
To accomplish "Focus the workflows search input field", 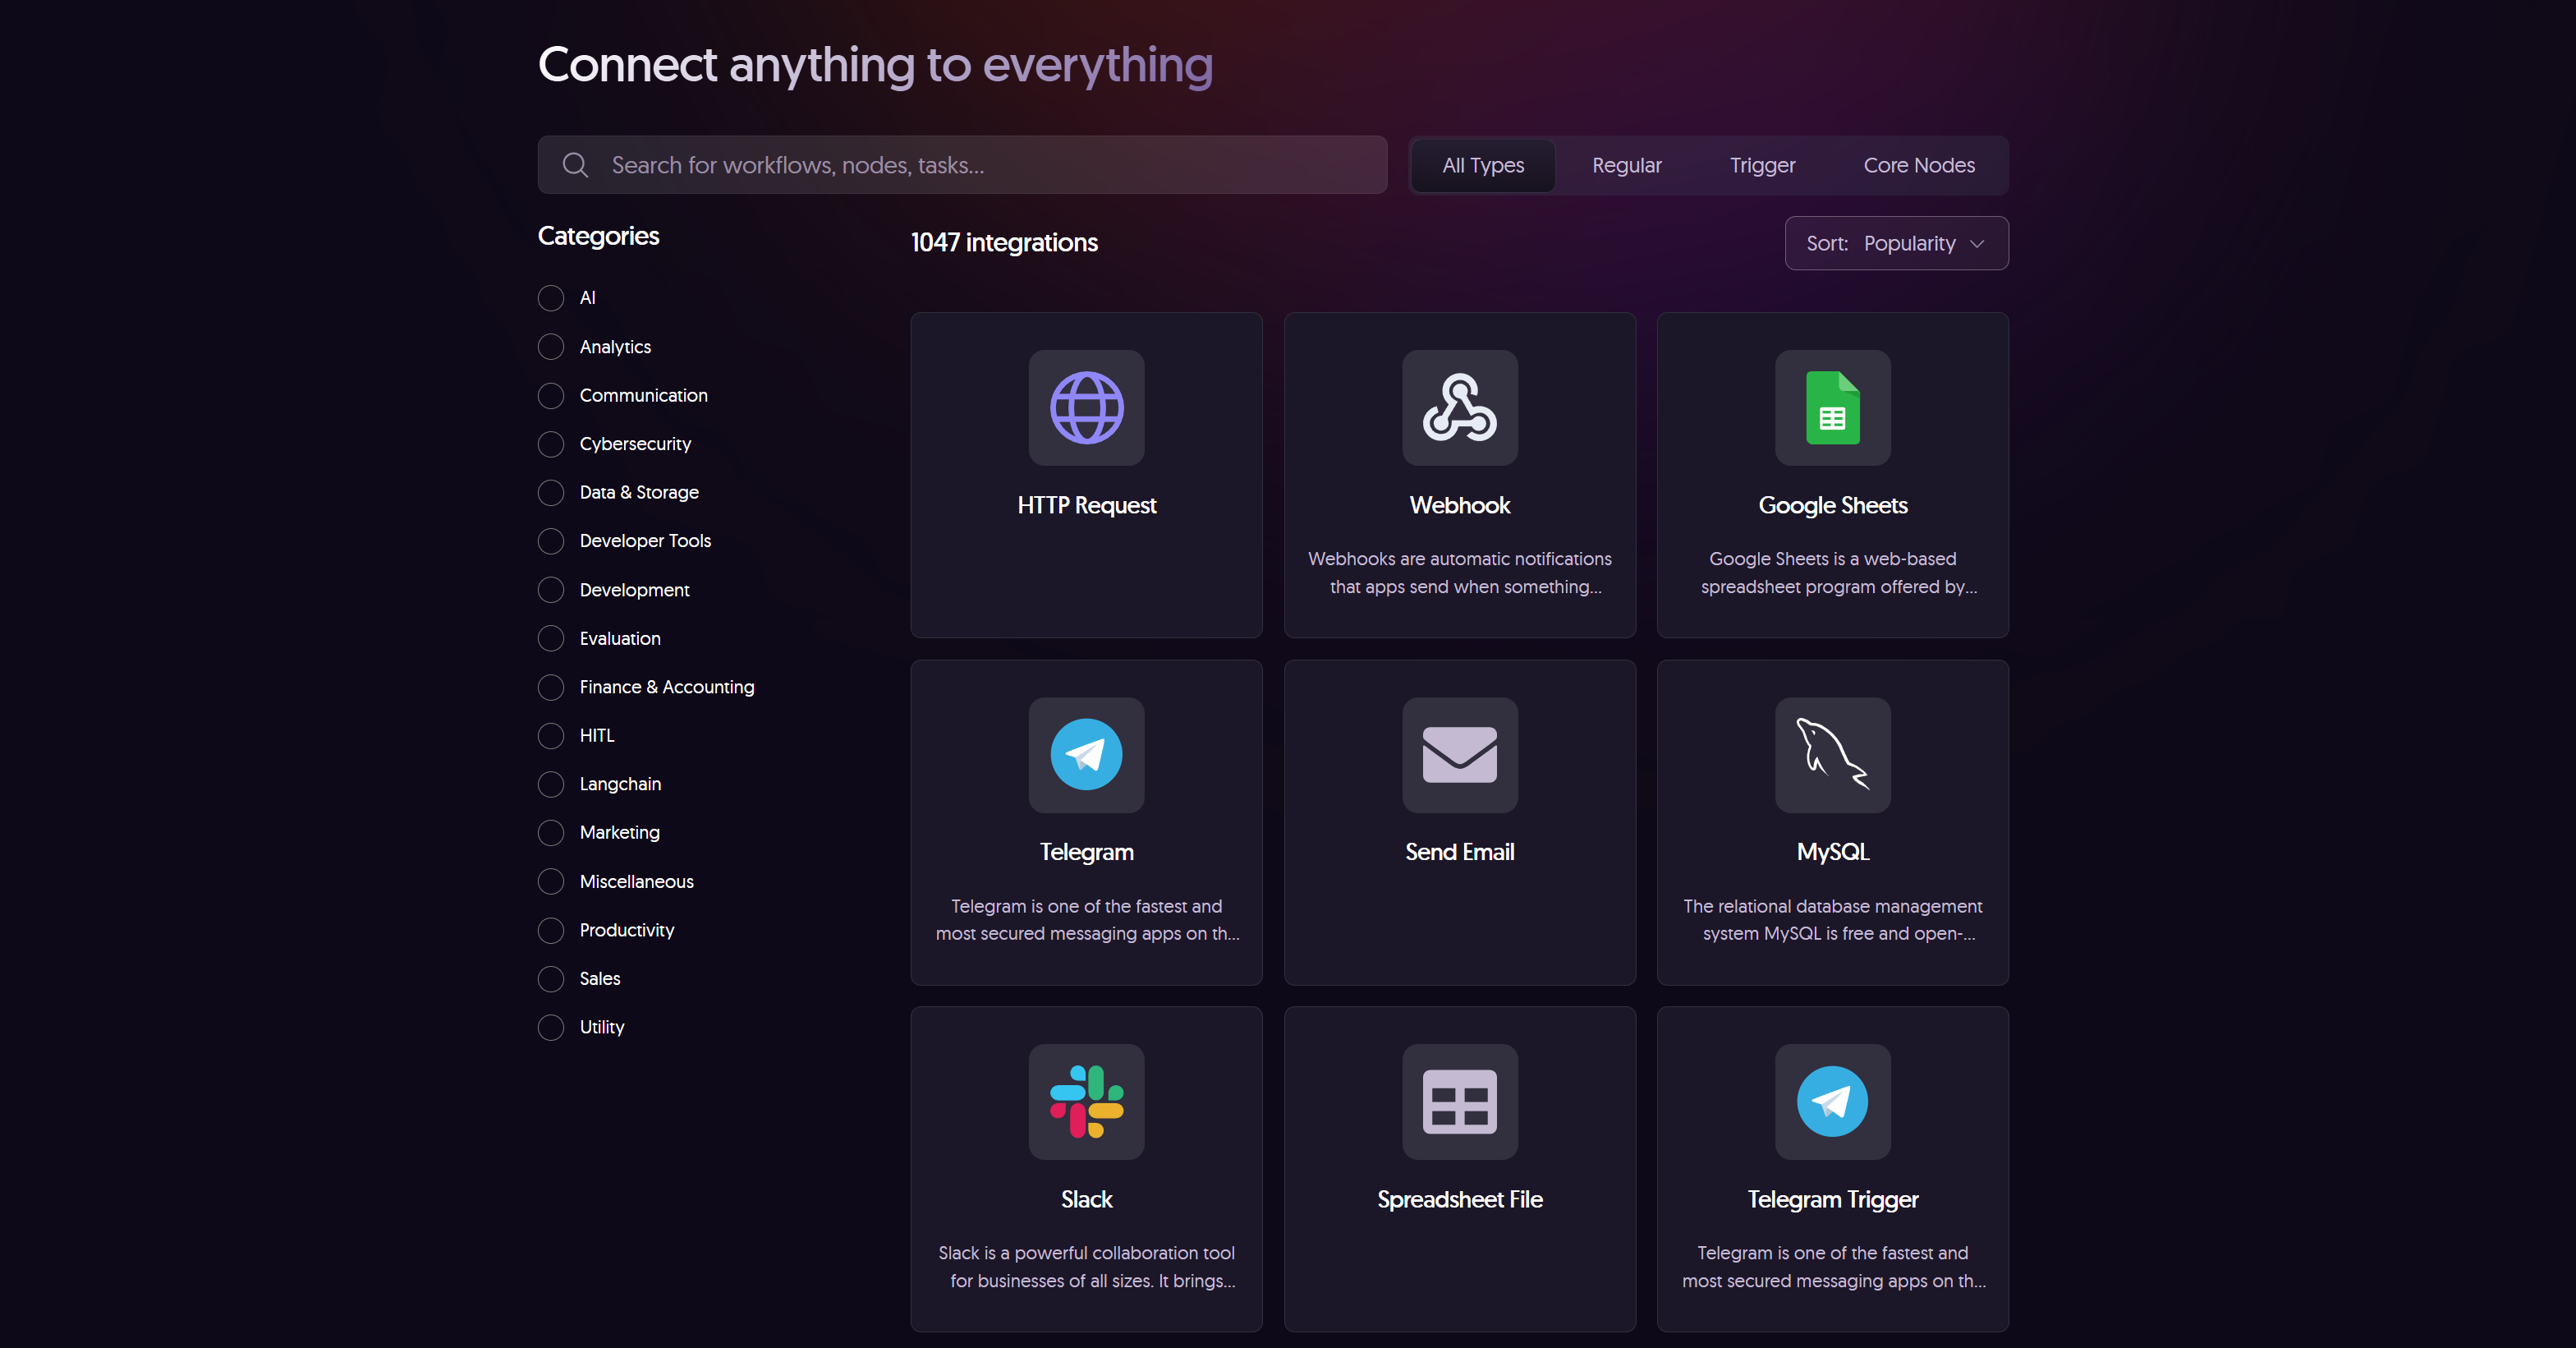I will (990, 165).
